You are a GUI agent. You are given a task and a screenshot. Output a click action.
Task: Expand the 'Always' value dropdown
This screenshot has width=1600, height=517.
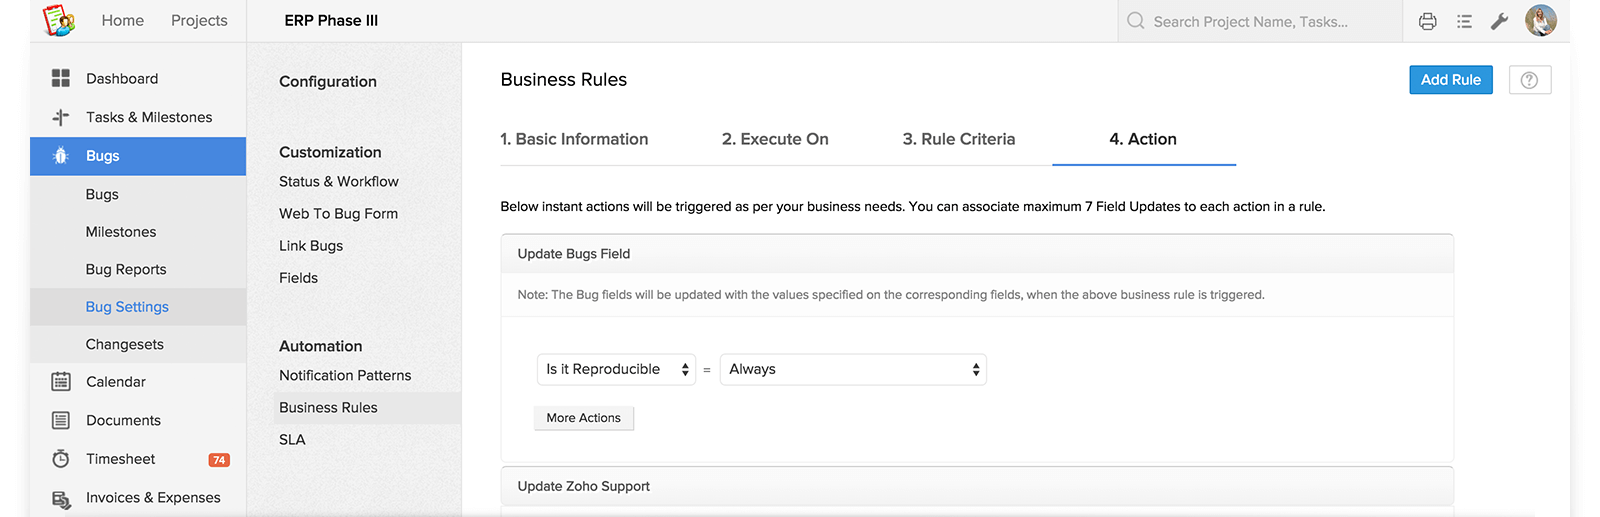coord(853,369)
